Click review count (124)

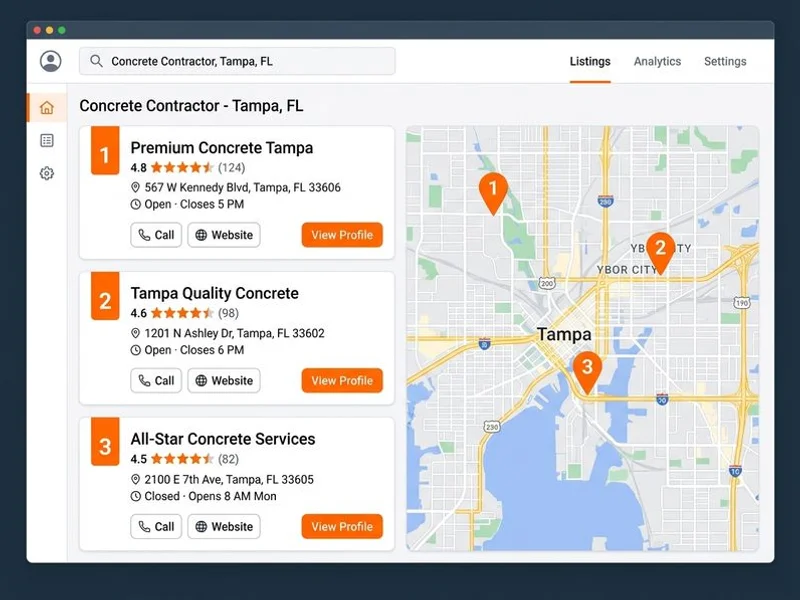click(232, 167)
